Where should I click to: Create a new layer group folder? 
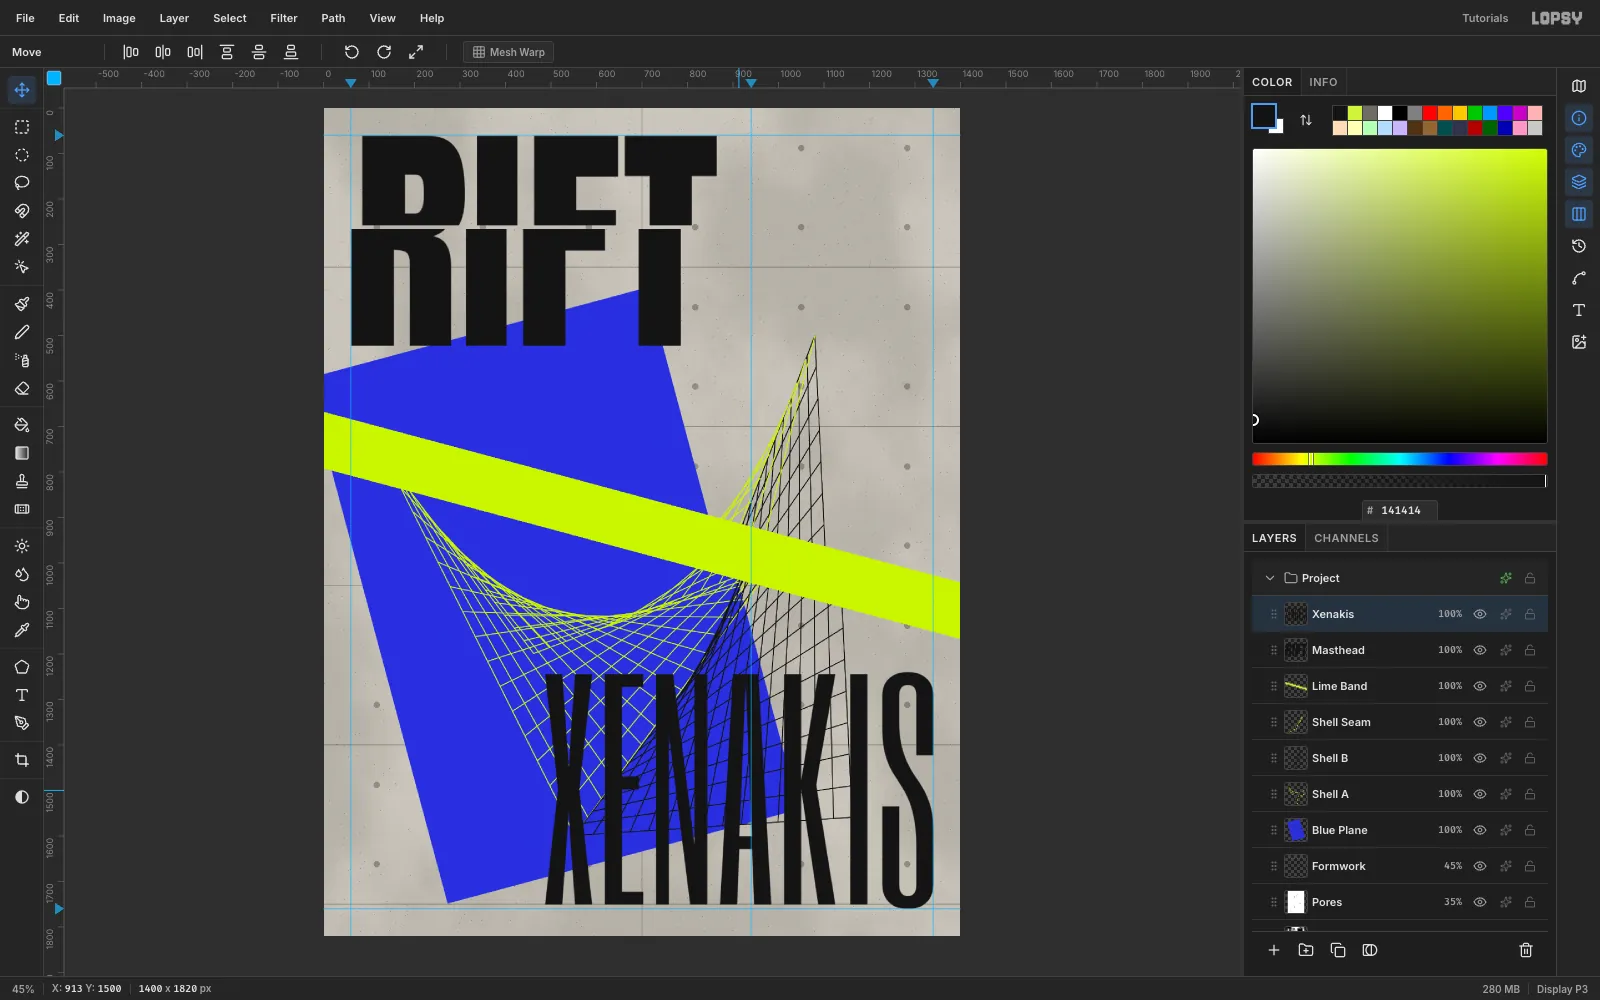pos(1306,950)
